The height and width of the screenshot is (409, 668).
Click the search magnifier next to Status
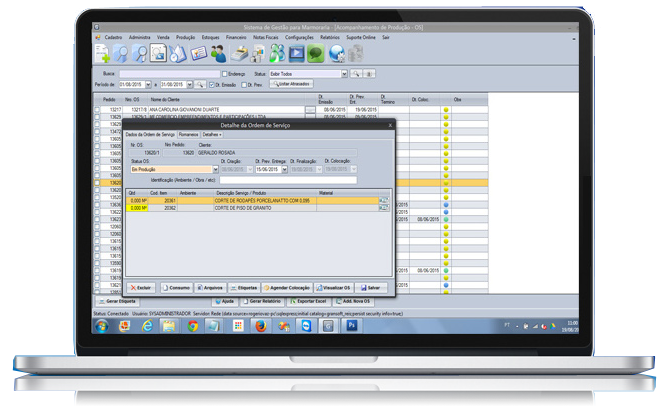point(357,74)
